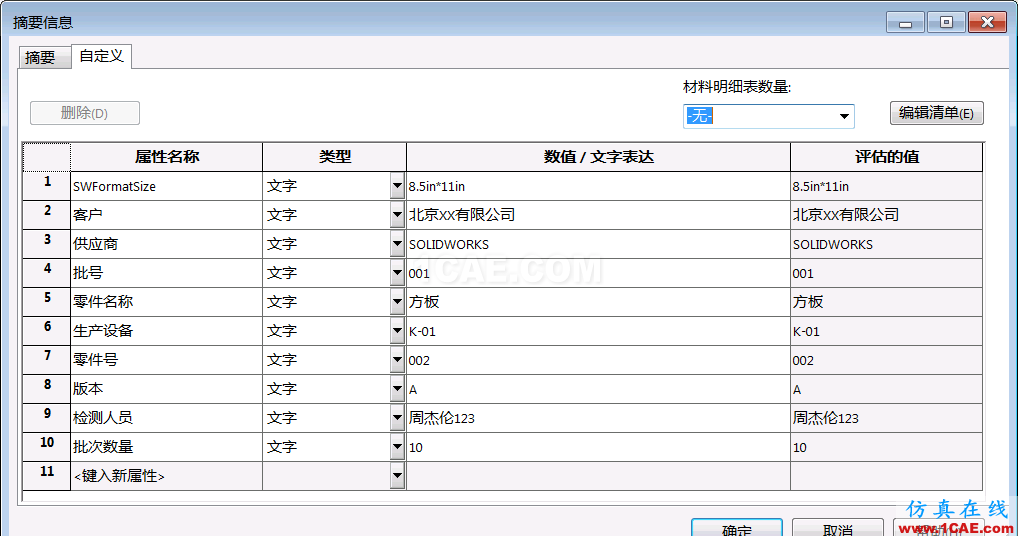Click the 北京xx有限公司 value expression cell
This screenshot has height=536, width=1018.
pyautogui.click(x=598, y=215)
